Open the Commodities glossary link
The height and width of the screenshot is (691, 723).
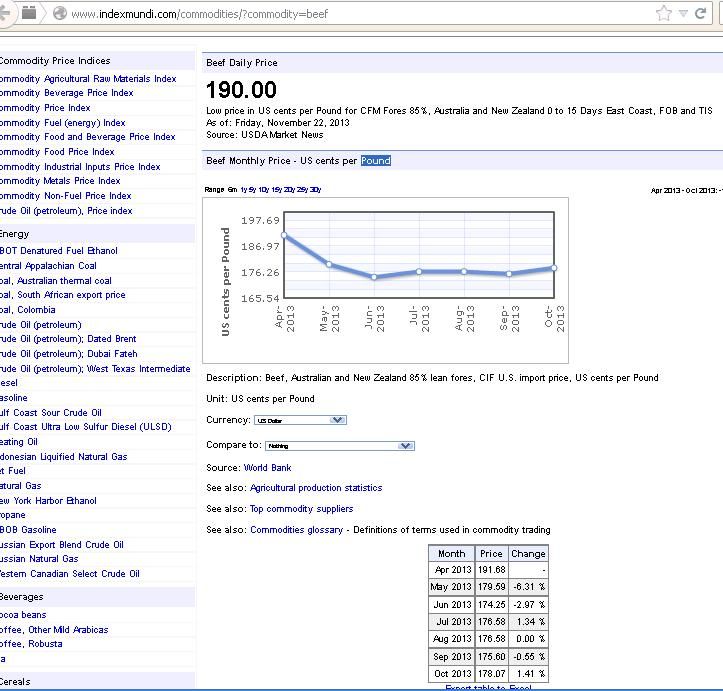(296, 530)
